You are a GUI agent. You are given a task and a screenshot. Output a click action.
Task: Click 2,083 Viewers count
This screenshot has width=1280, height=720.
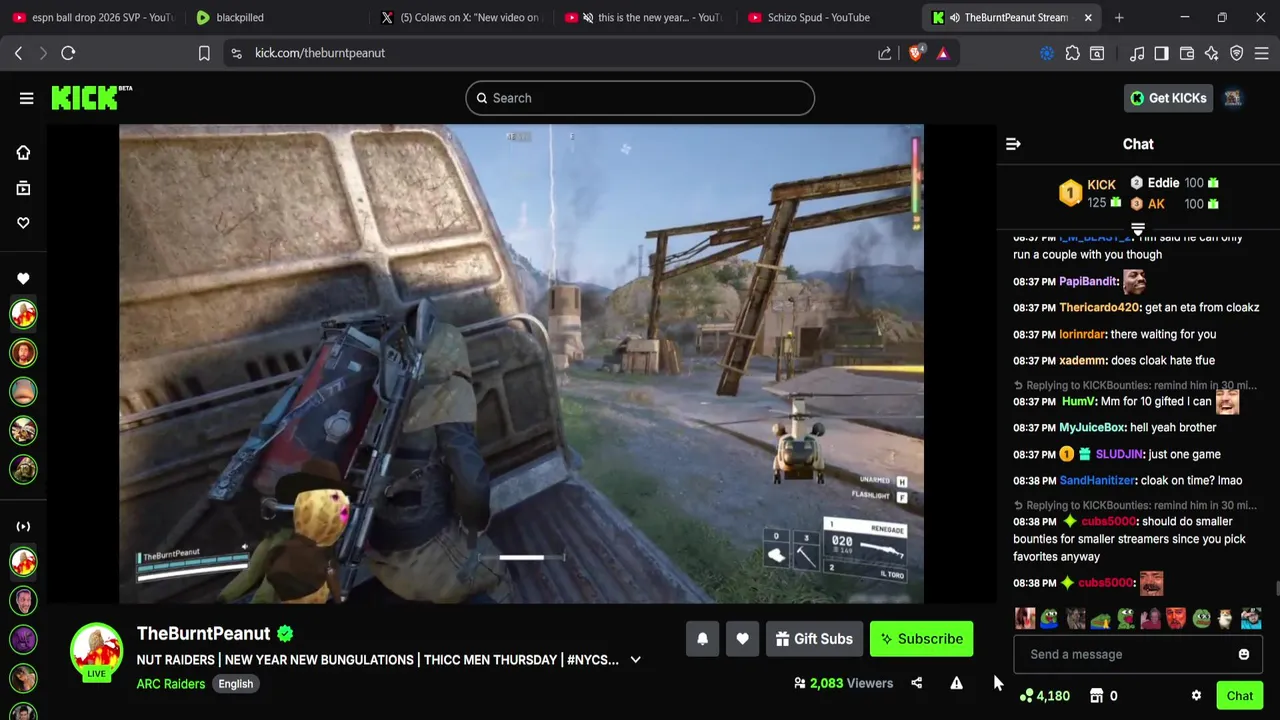[x=843, y=684]
